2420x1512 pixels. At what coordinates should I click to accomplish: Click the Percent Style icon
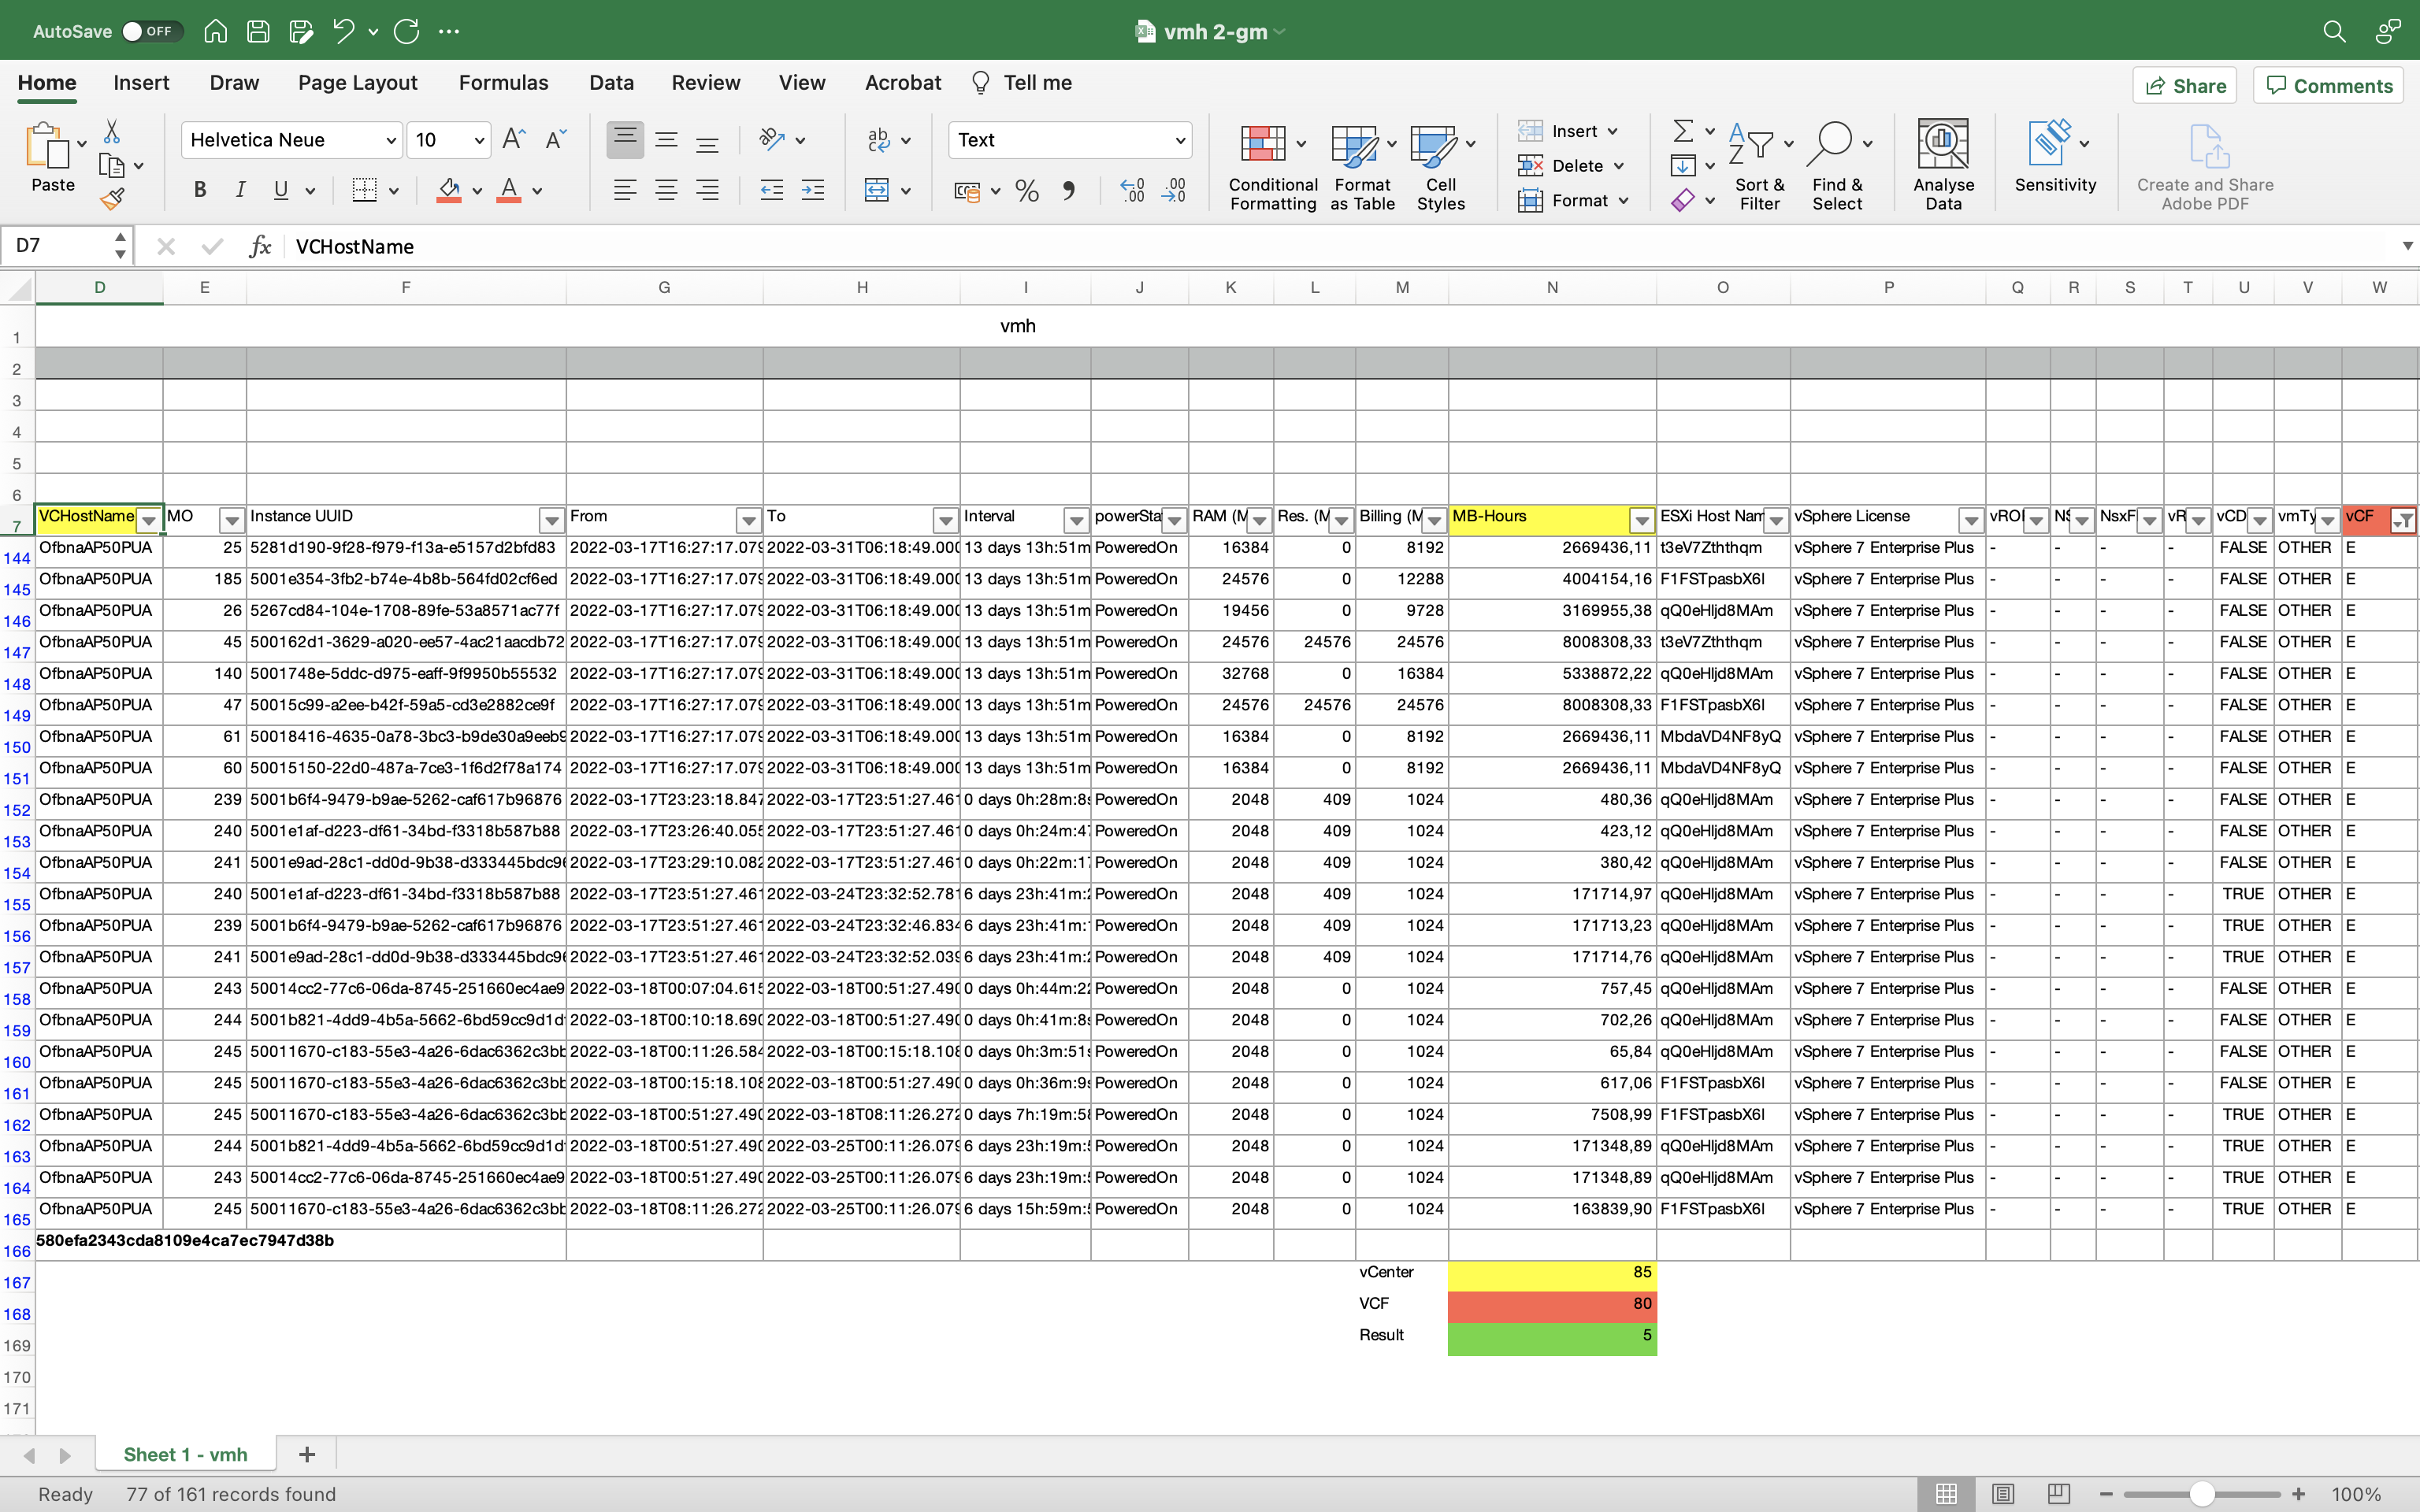(x=1027, y=190)
